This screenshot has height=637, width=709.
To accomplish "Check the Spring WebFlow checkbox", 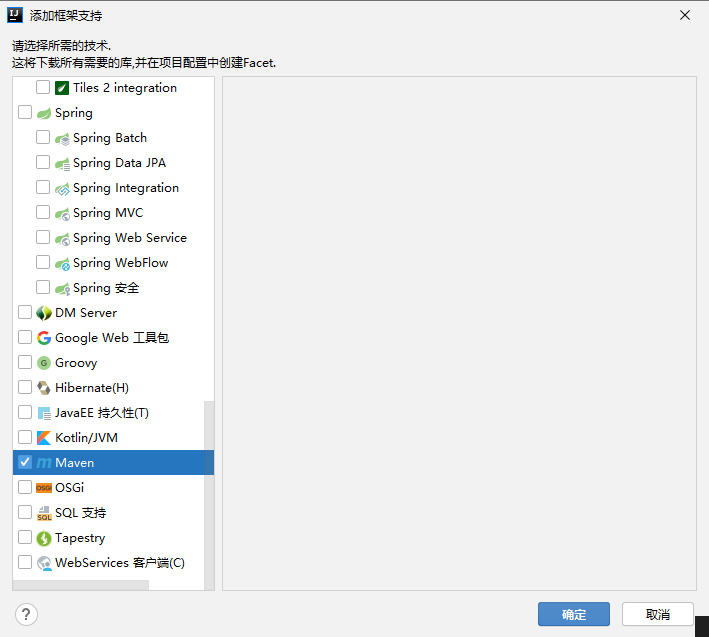I will tap(43, 262).
